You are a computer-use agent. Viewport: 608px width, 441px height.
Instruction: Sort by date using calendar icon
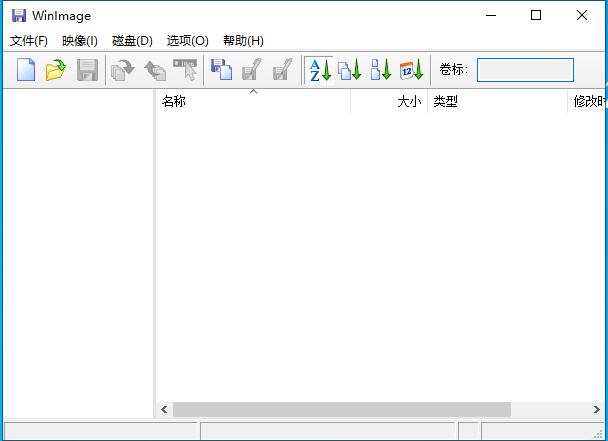(x=411, y=70)
